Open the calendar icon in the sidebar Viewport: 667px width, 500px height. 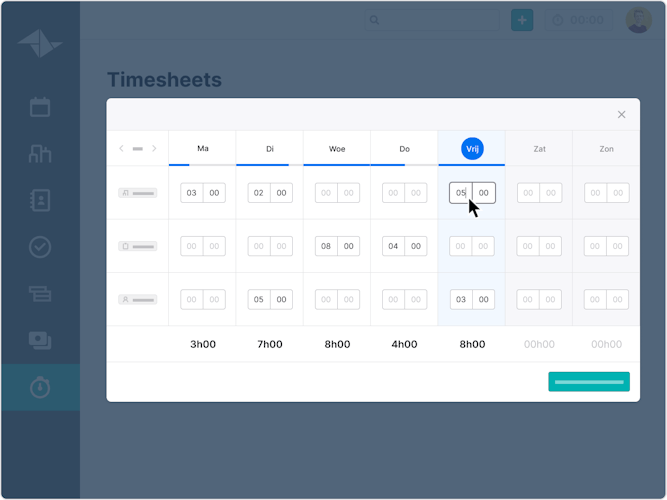(40, 107)
